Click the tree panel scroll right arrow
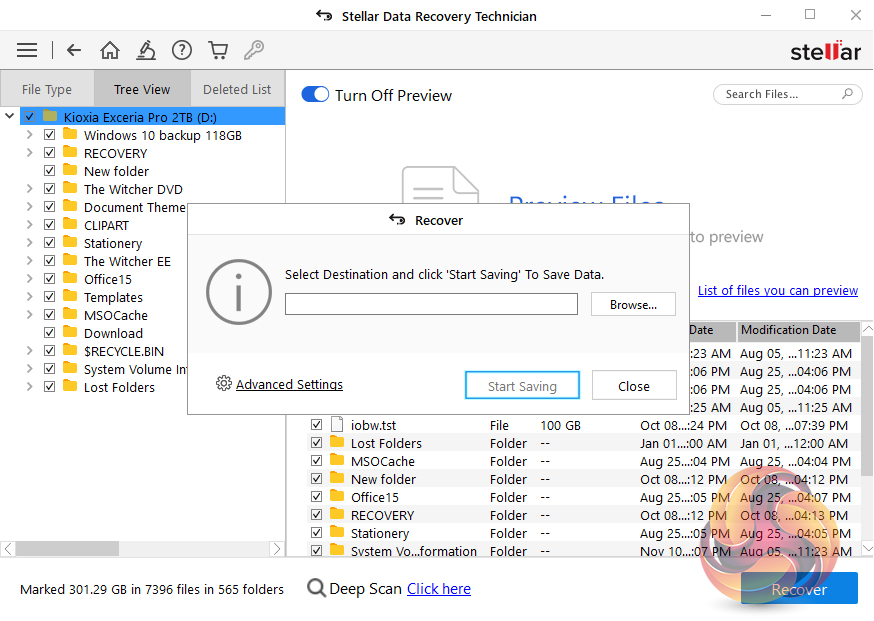874x621 pixels. click(276, 549)
